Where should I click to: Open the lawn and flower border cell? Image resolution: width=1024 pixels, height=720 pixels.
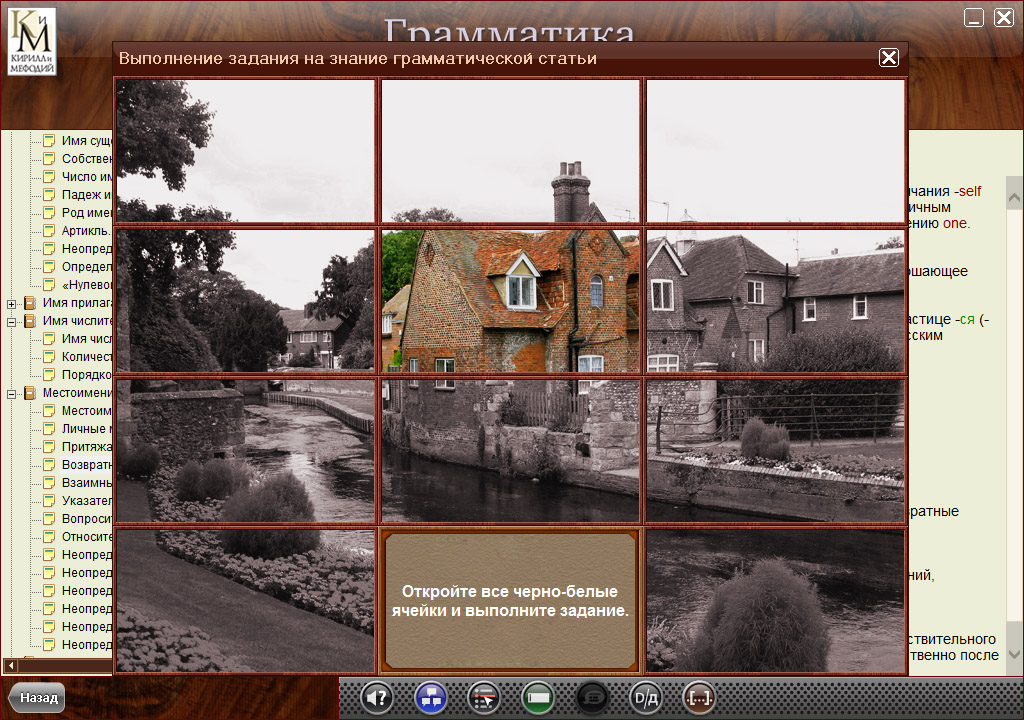[x=246, y=600]
